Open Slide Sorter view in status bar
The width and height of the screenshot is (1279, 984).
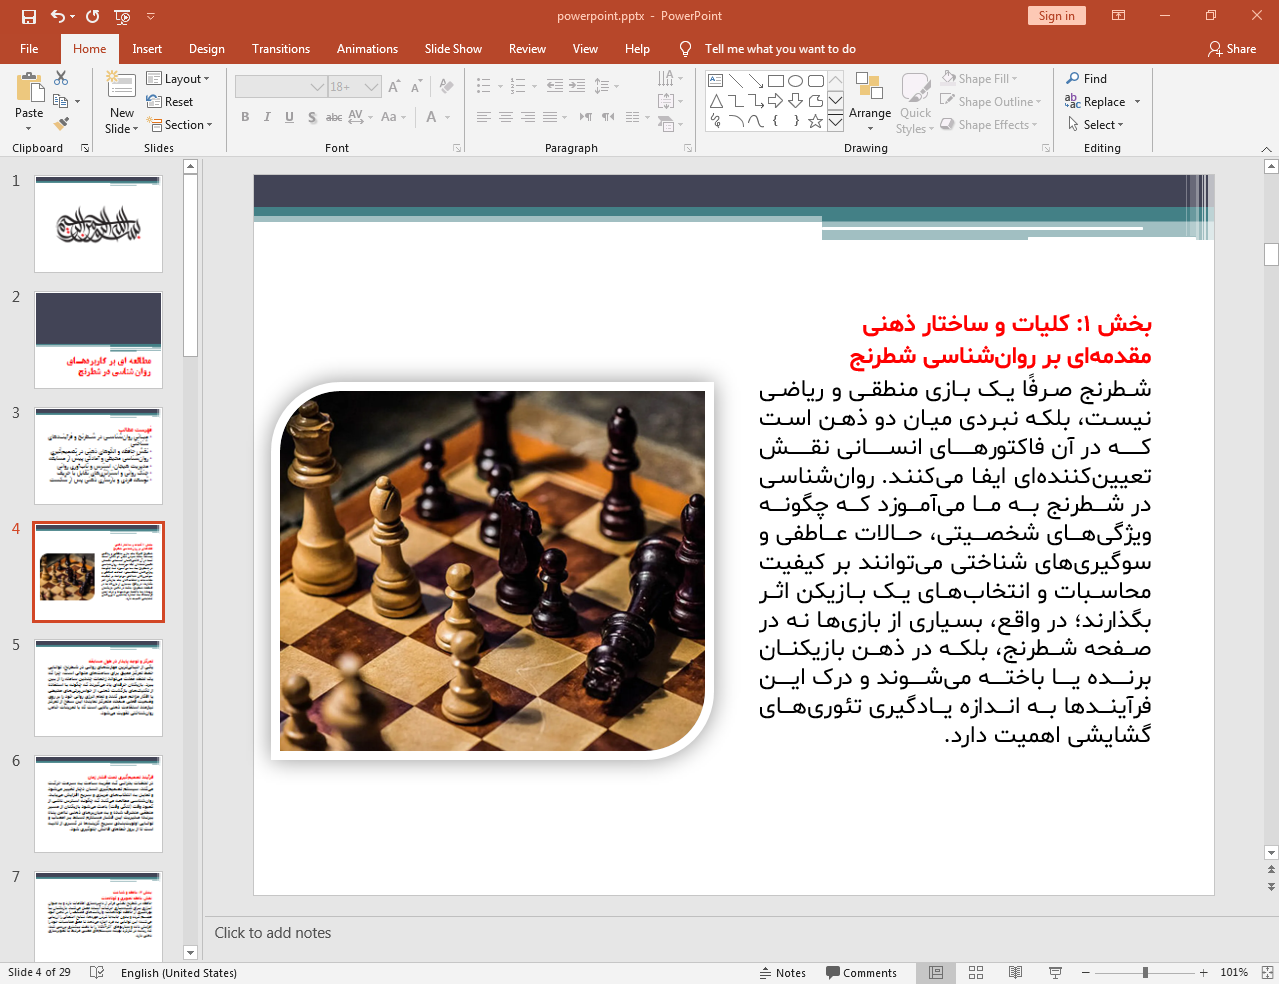[976, 972]
